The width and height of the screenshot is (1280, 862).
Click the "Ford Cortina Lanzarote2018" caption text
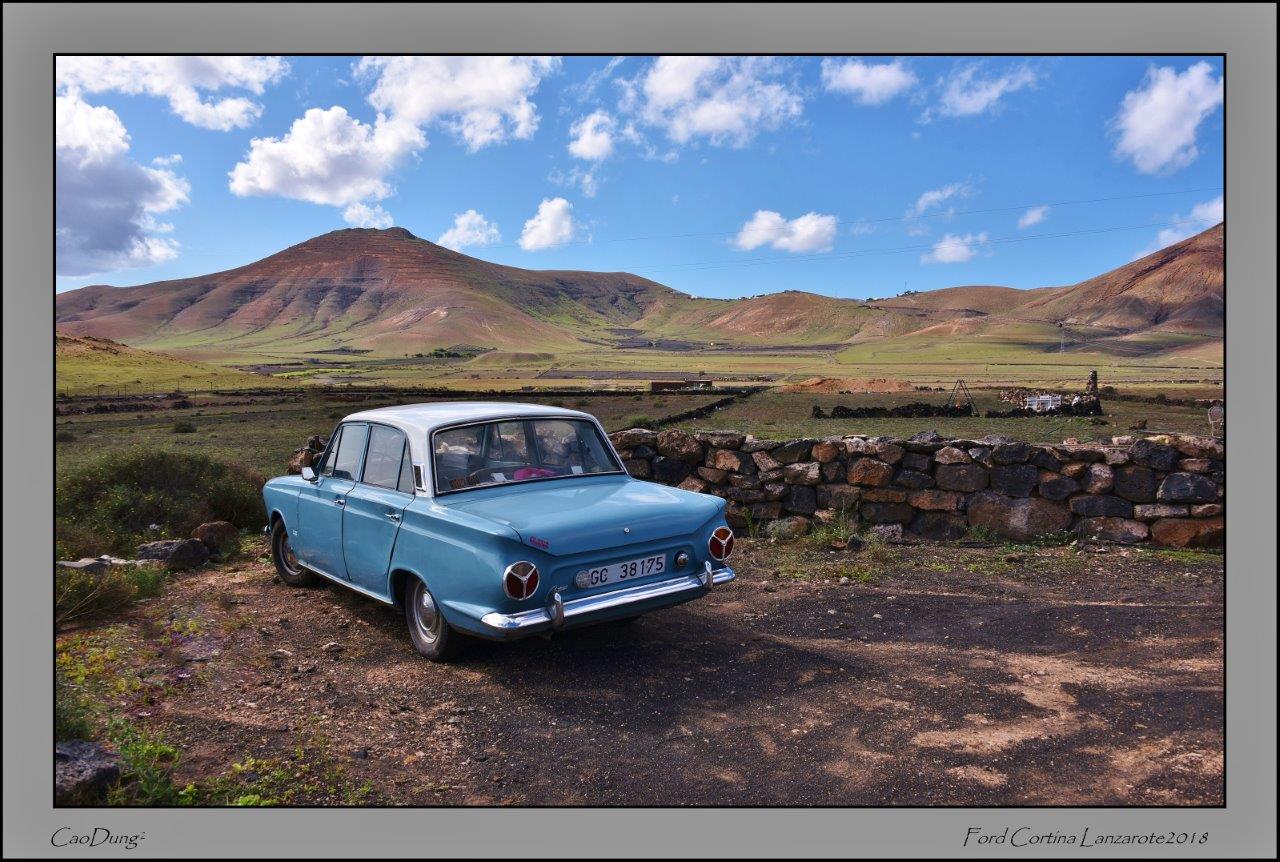tap(1085, 838)
